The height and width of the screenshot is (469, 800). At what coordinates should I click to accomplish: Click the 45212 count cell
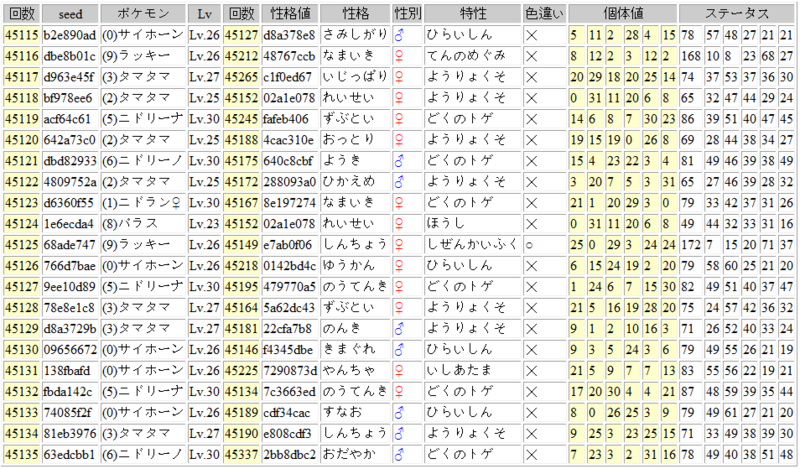click(x=241, y=56)
